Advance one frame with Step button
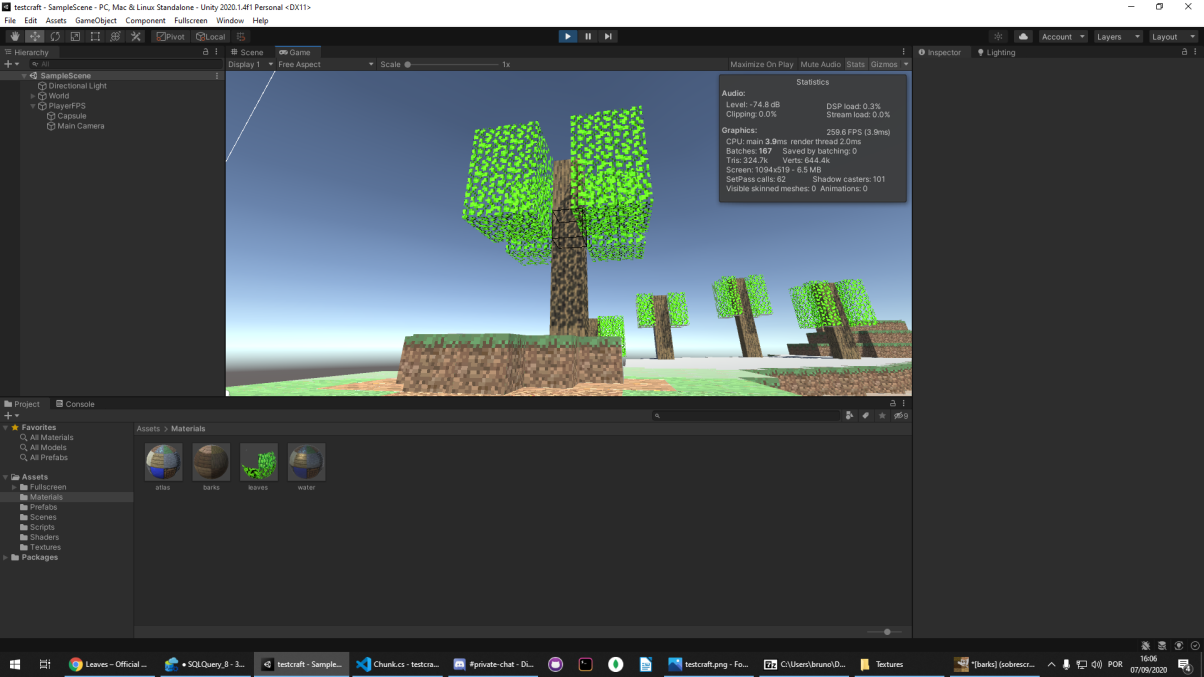Screen dimensions: 1204x677 608,36
